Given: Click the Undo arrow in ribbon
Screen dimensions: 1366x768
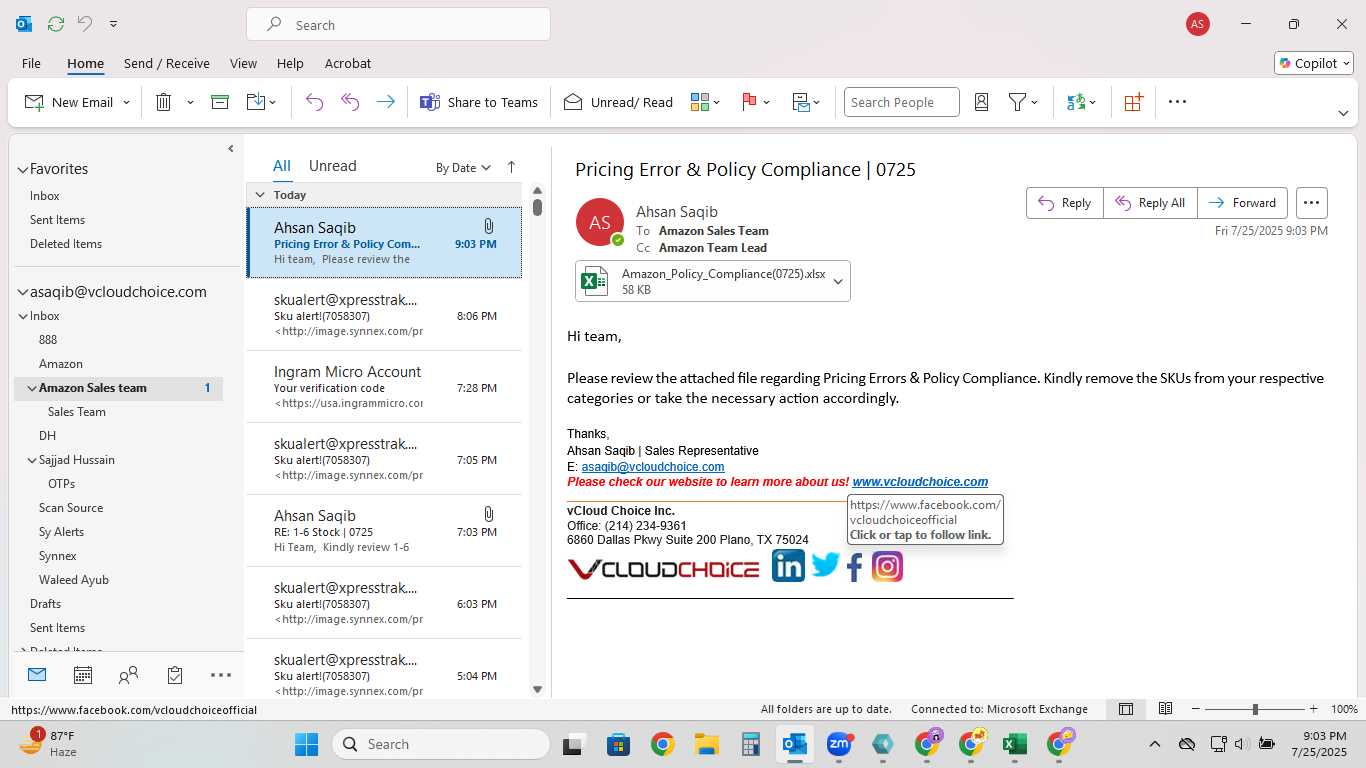Looking at the screenshot, I should pos(314,102).
